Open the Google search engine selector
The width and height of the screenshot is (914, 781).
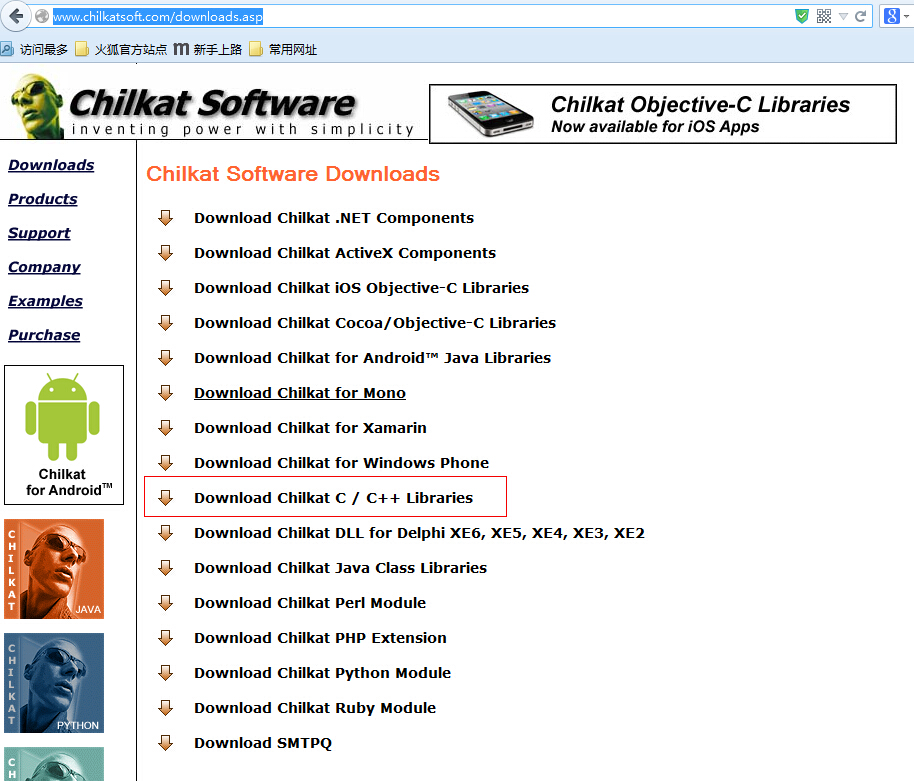pos(896,16)
